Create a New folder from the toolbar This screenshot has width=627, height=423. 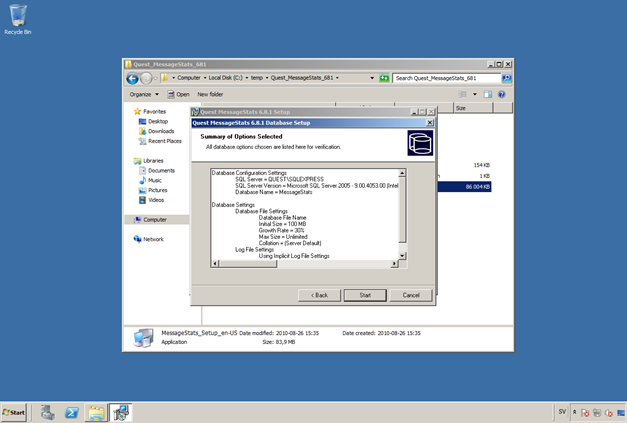(x=210, y=94)
